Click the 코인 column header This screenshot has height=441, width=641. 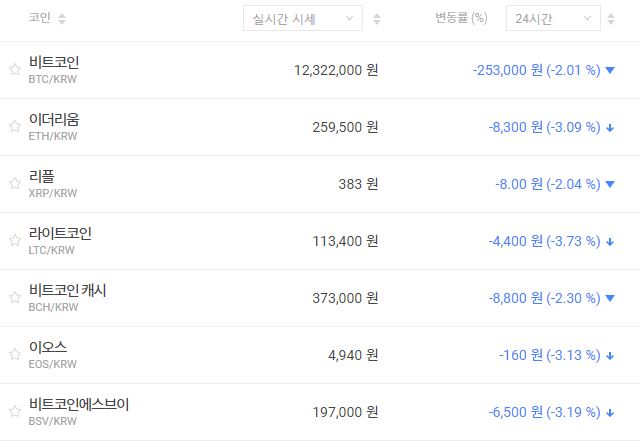(39, 18)
